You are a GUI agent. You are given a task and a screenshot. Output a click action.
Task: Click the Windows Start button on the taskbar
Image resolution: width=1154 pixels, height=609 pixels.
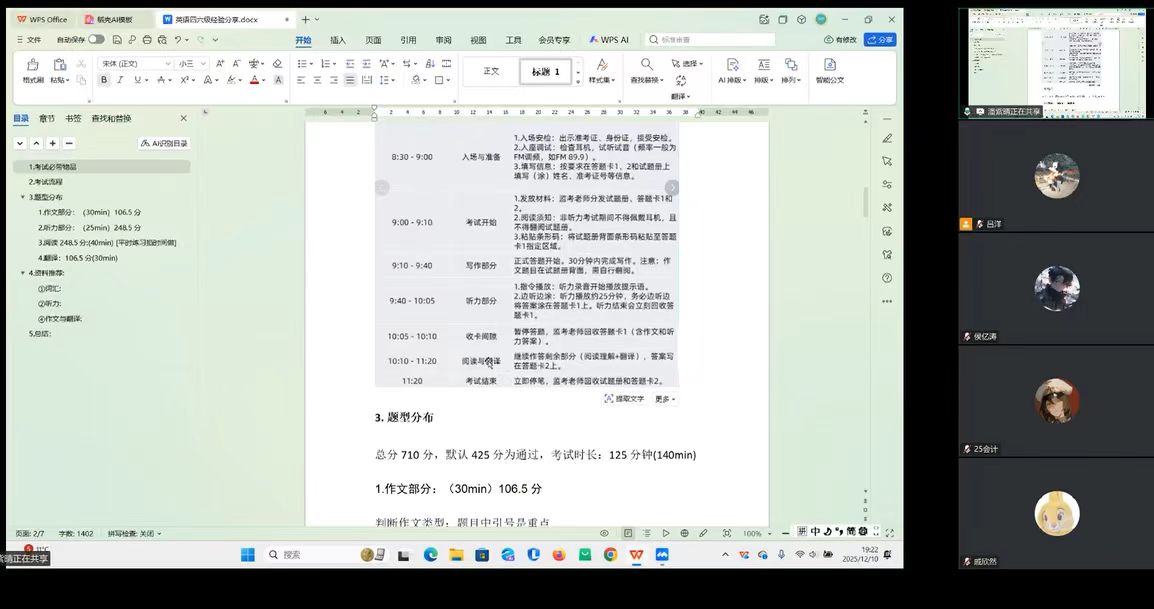point(247,555)
